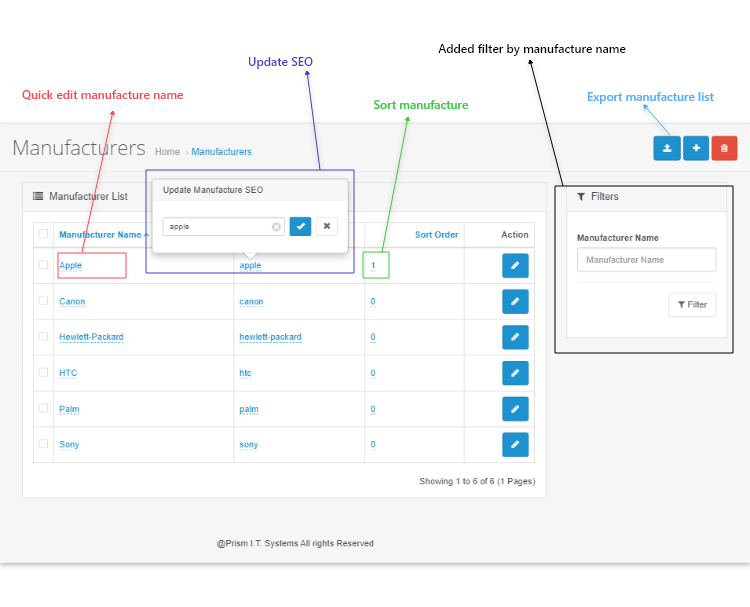The image size is (750, 607).
Task: Edit the sort order value 1 for Apple
Action: tap(373, 265)
